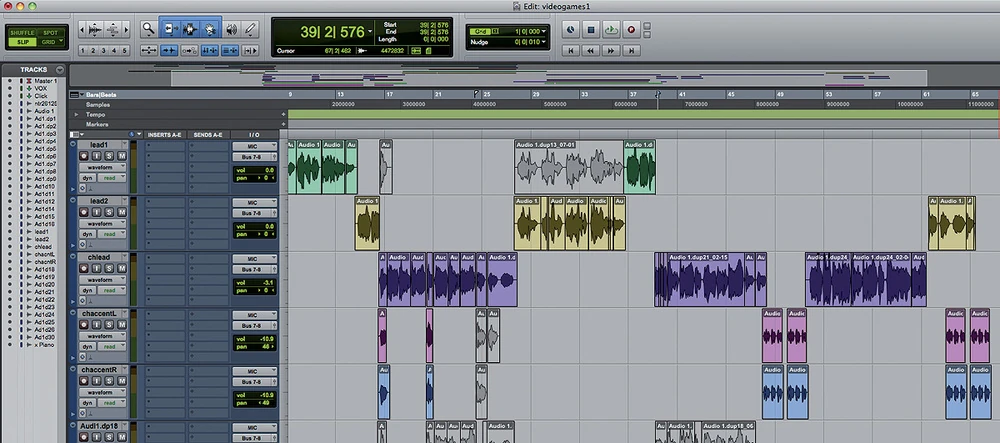Toggle Link Track and Edit Selection
This screenshot has height=443, width=1000.
pyautogui.click(x=230, y=50)
